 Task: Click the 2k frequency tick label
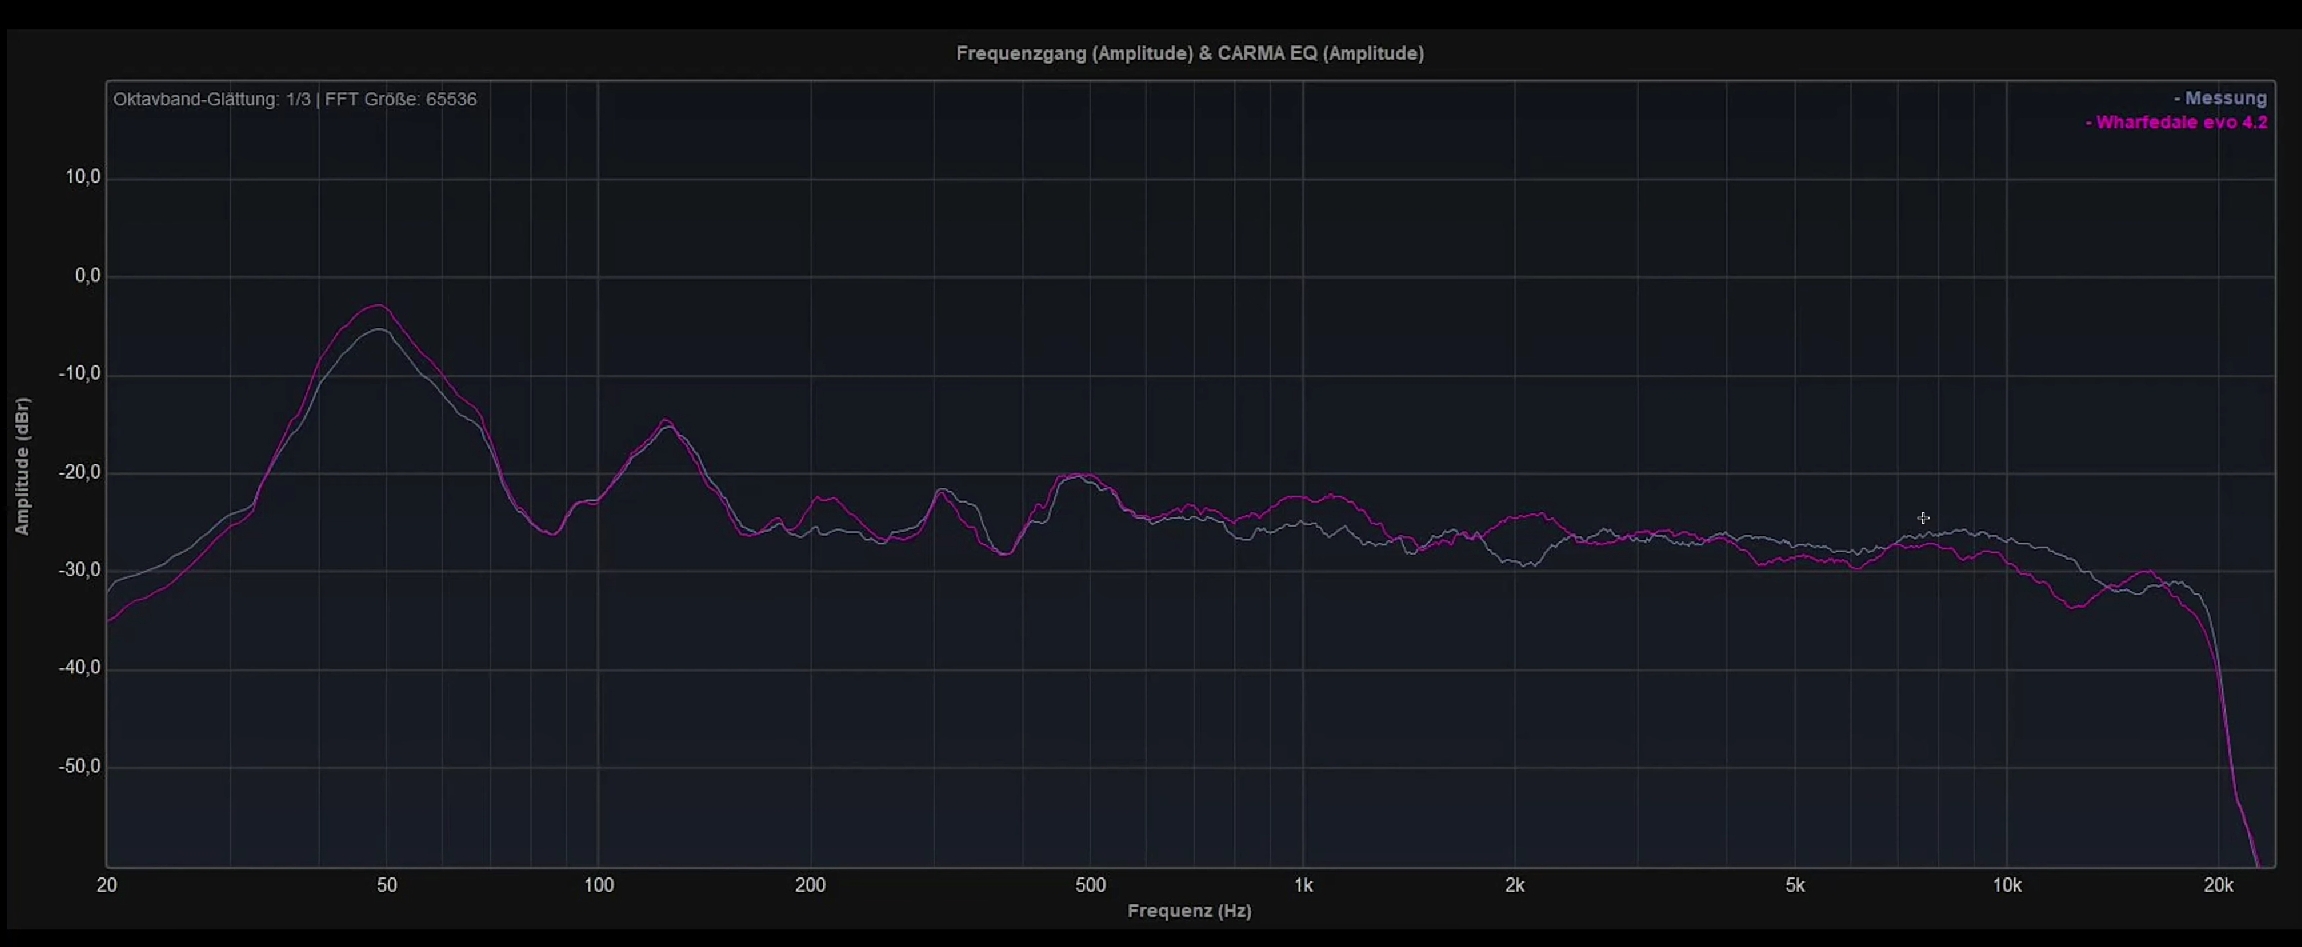(x=1515, y=885)
